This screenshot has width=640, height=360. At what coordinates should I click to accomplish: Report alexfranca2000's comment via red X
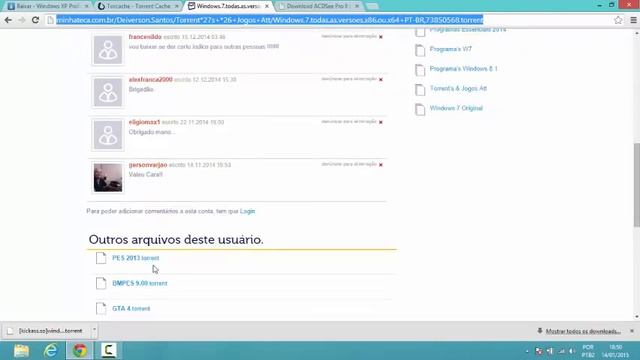[x=381, y=79]
